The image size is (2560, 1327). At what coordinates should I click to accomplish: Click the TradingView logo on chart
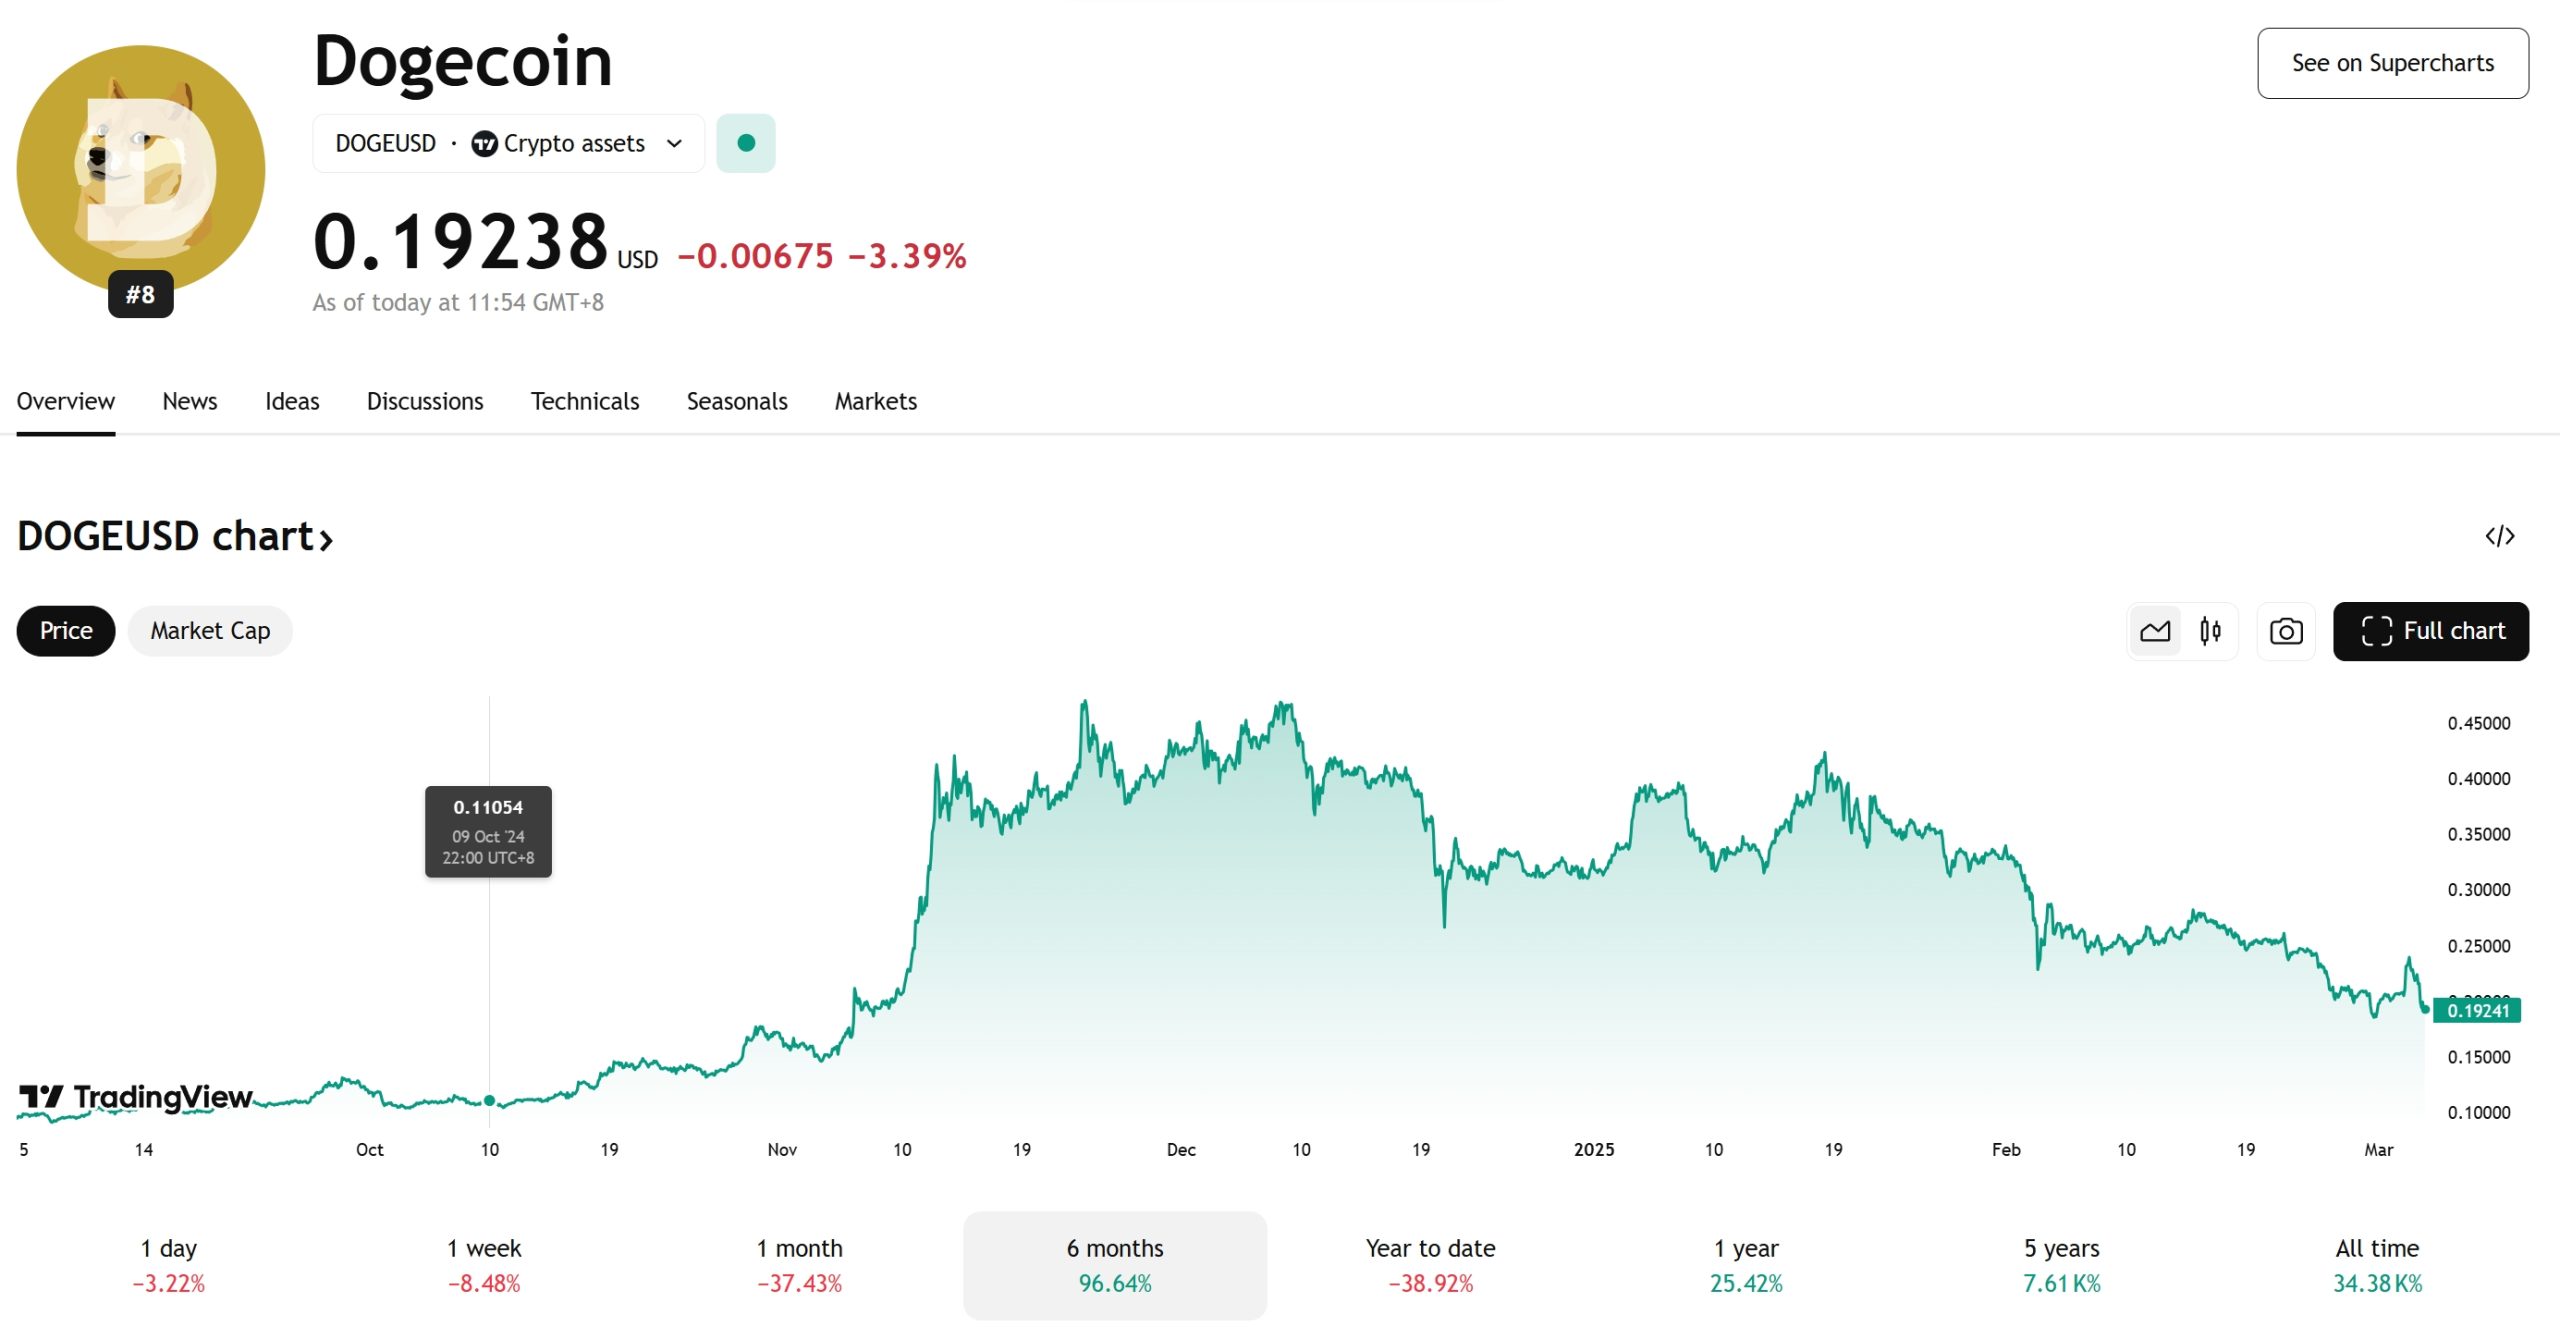[x=136, y=1097]
